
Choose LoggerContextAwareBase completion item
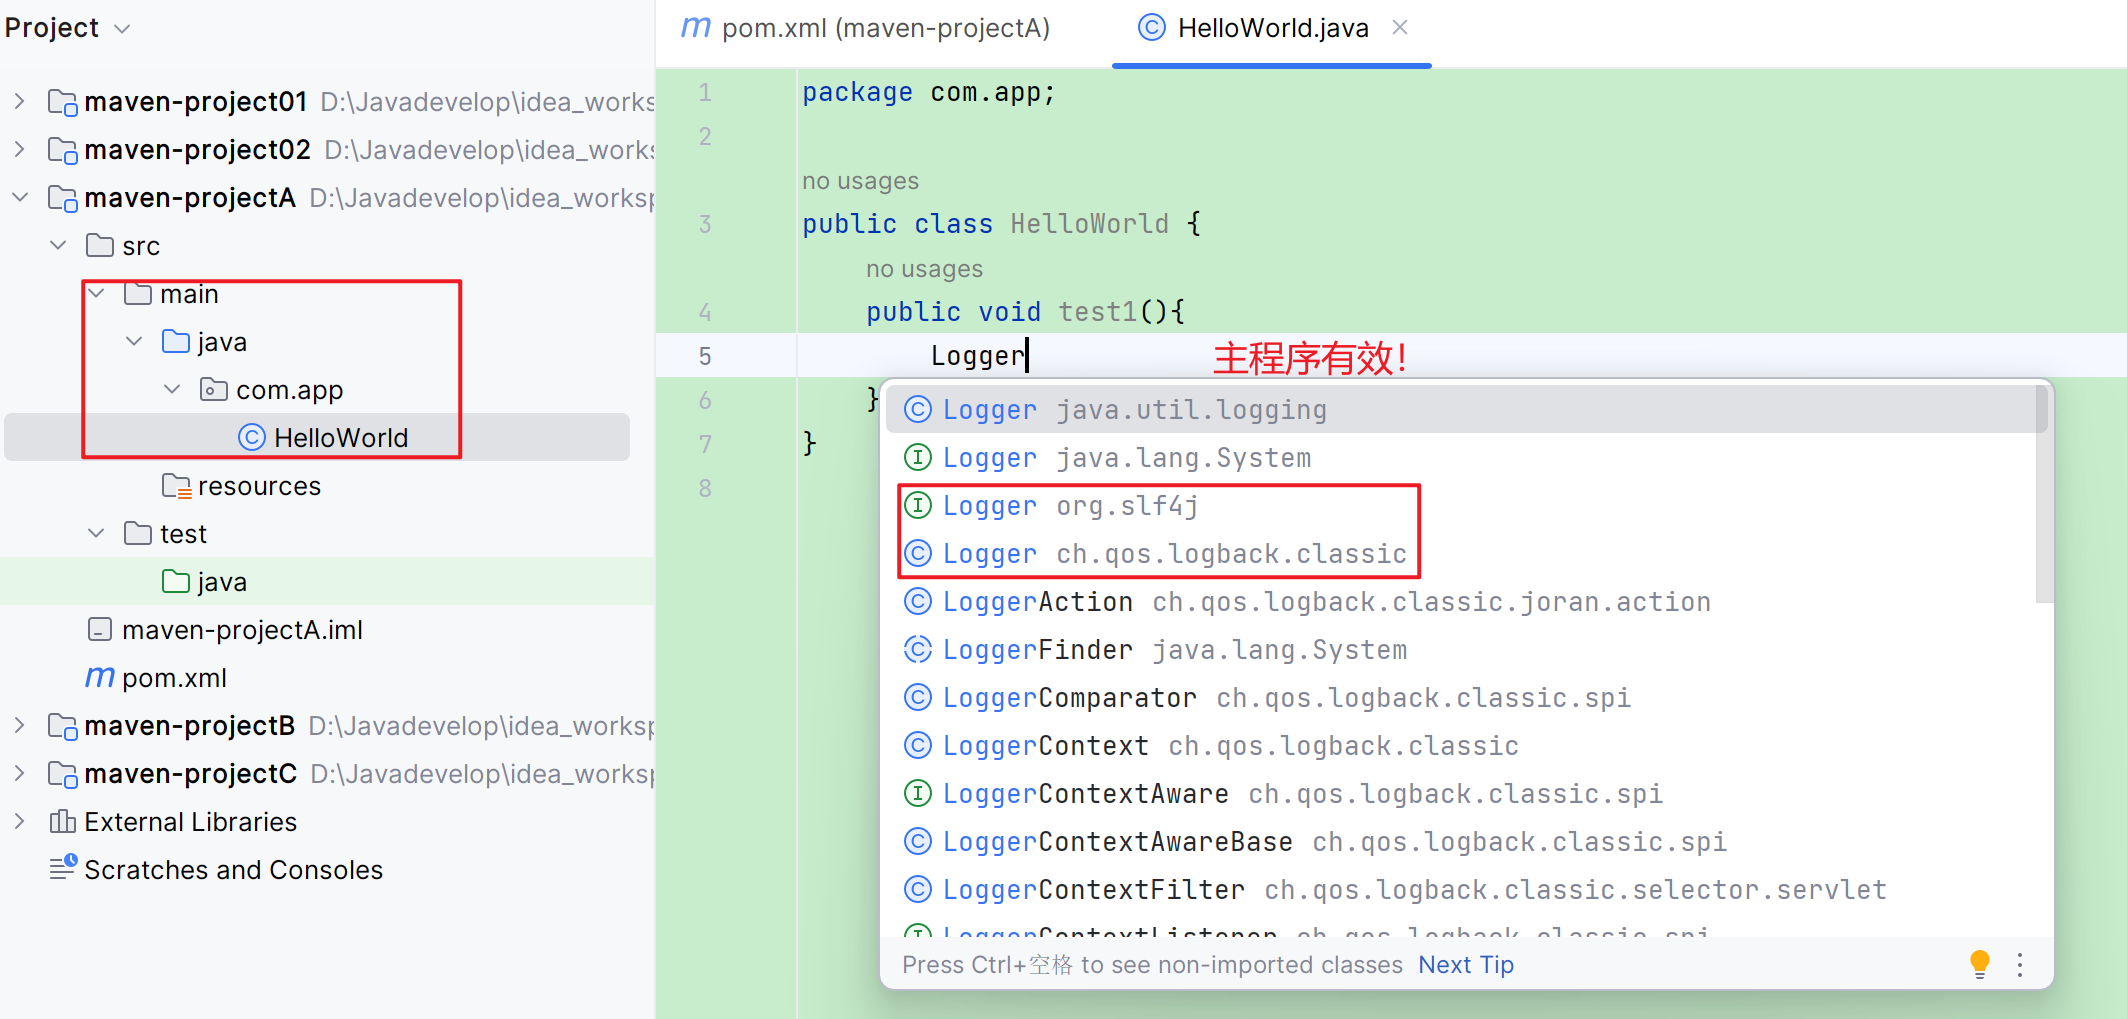coord(1460,841)
